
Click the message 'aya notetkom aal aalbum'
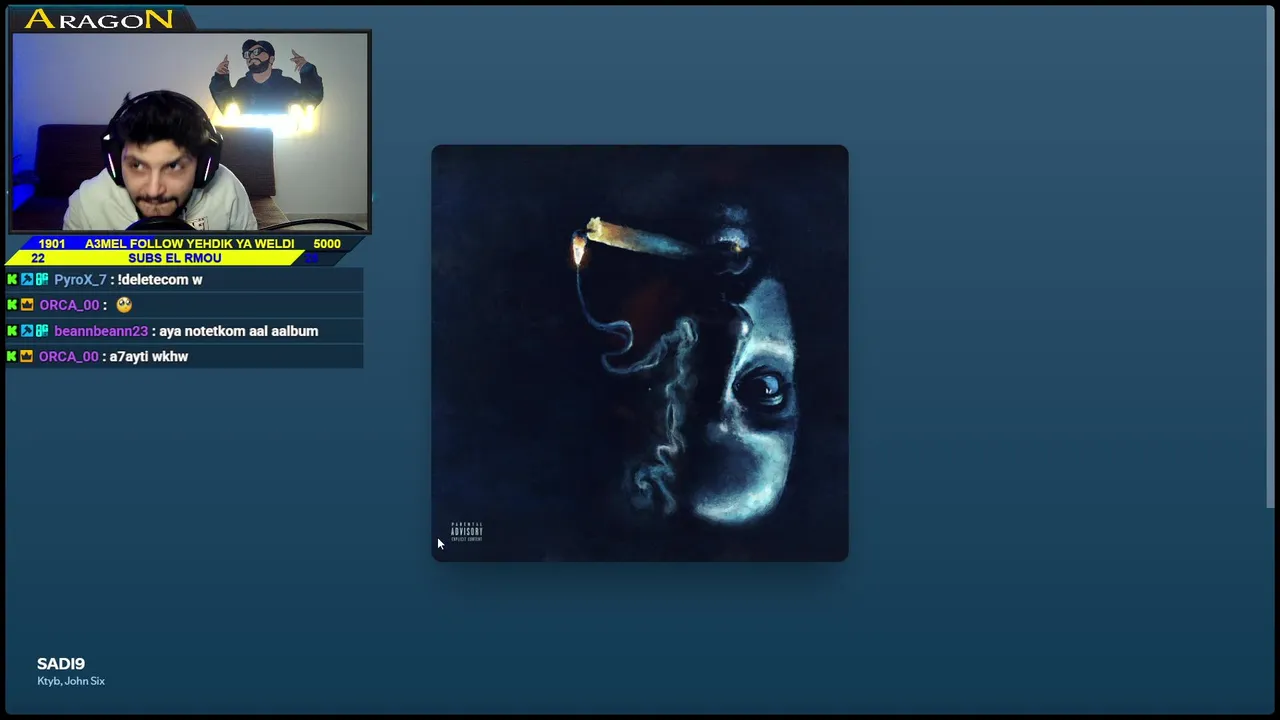tap(238, 331)
